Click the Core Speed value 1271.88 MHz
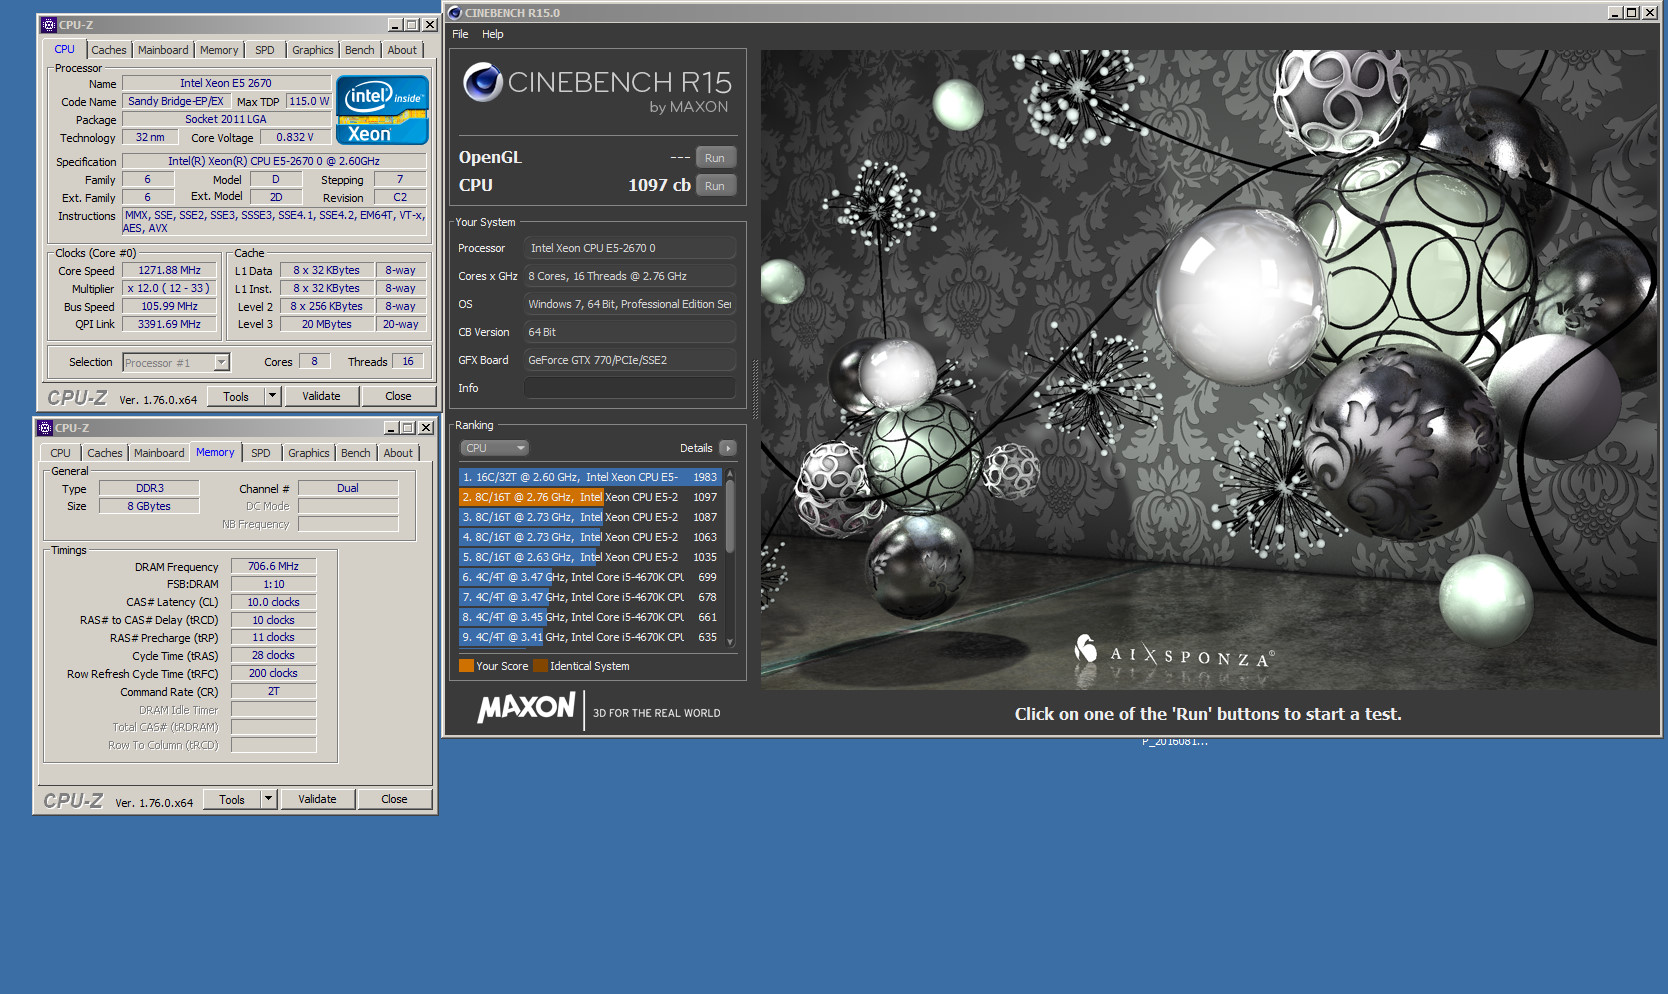This screenshot has height=994, width=1668. pos(170,270)
